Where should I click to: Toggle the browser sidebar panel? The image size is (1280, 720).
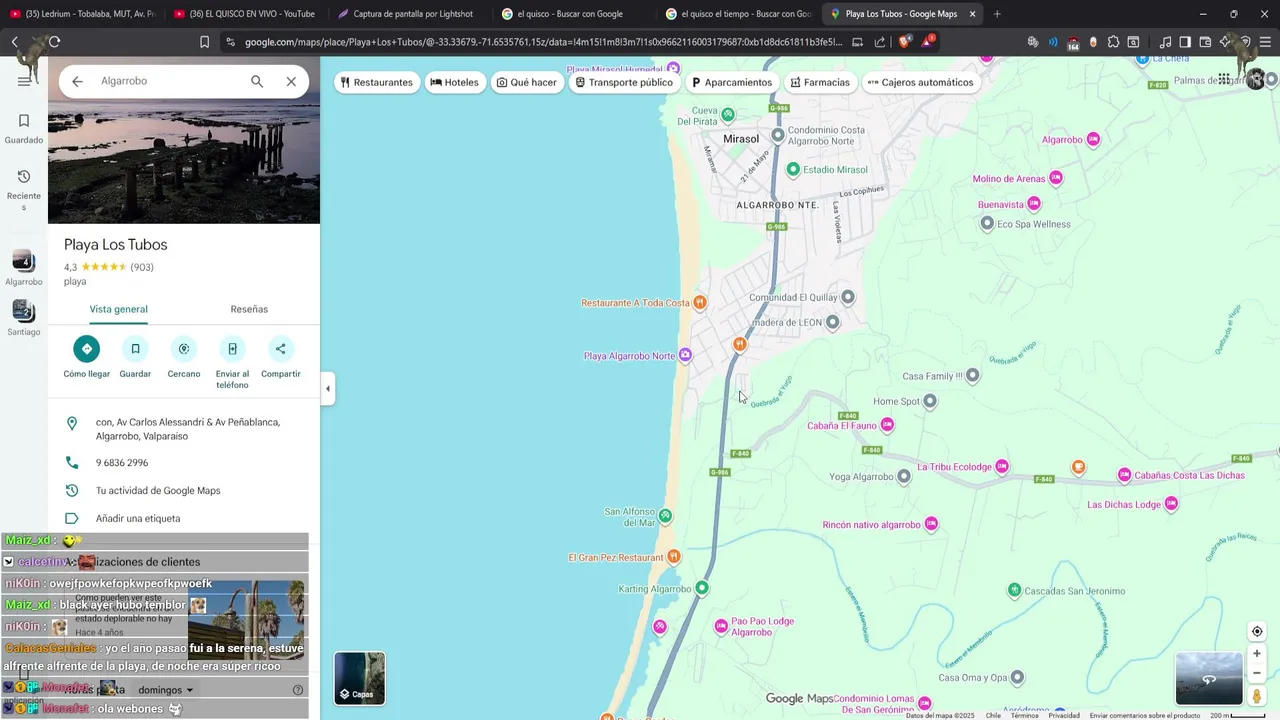[x=1185, y=42]
